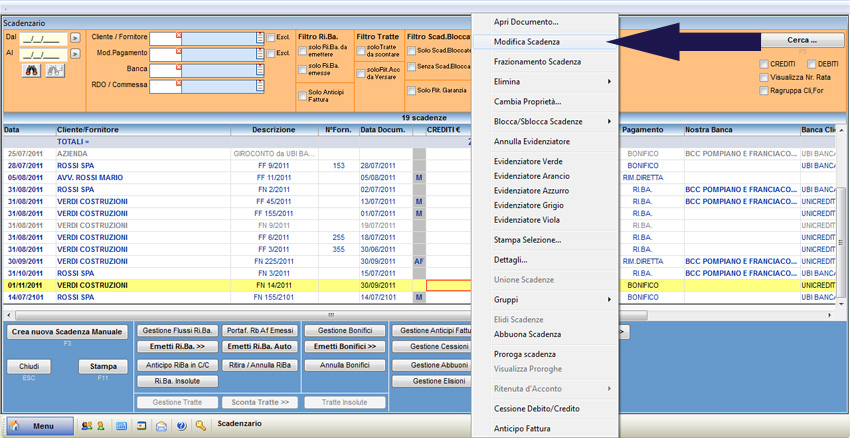Open date picker arrow next to Dal

click(x=76, y=38)
